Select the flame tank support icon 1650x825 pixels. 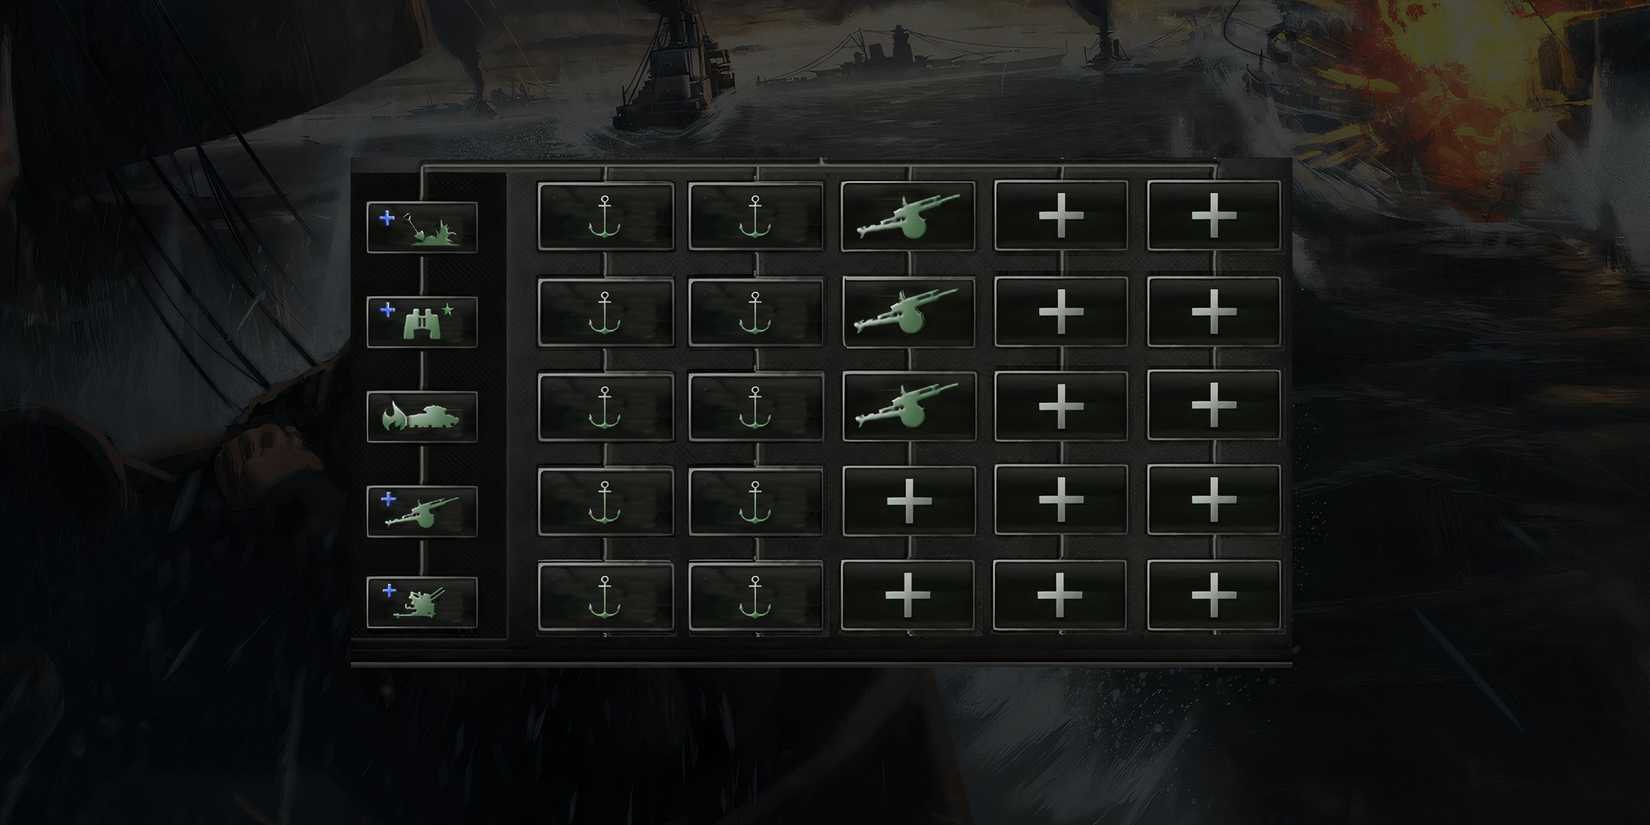(x=422, y=416)
